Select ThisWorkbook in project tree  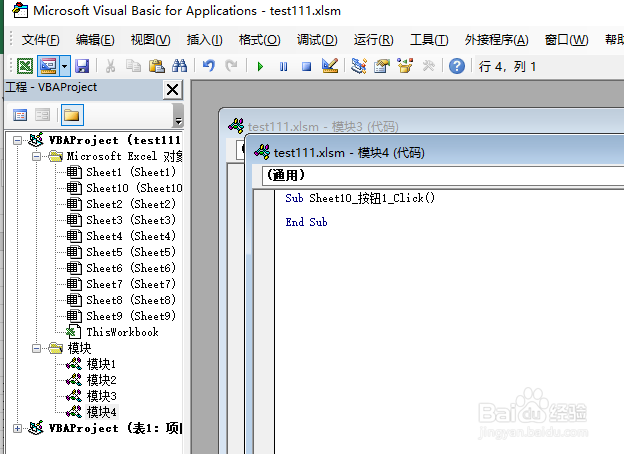pos(112,332)
